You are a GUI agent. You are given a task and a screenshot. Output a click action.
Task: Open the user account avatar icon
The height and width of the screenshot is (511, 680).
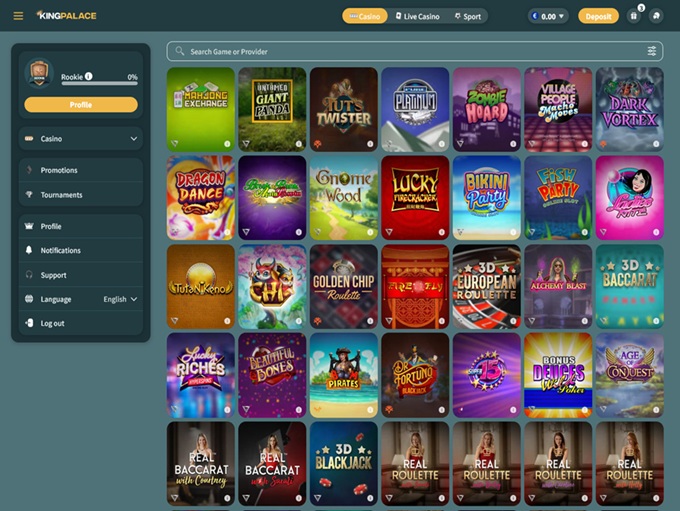coord(656,16)
